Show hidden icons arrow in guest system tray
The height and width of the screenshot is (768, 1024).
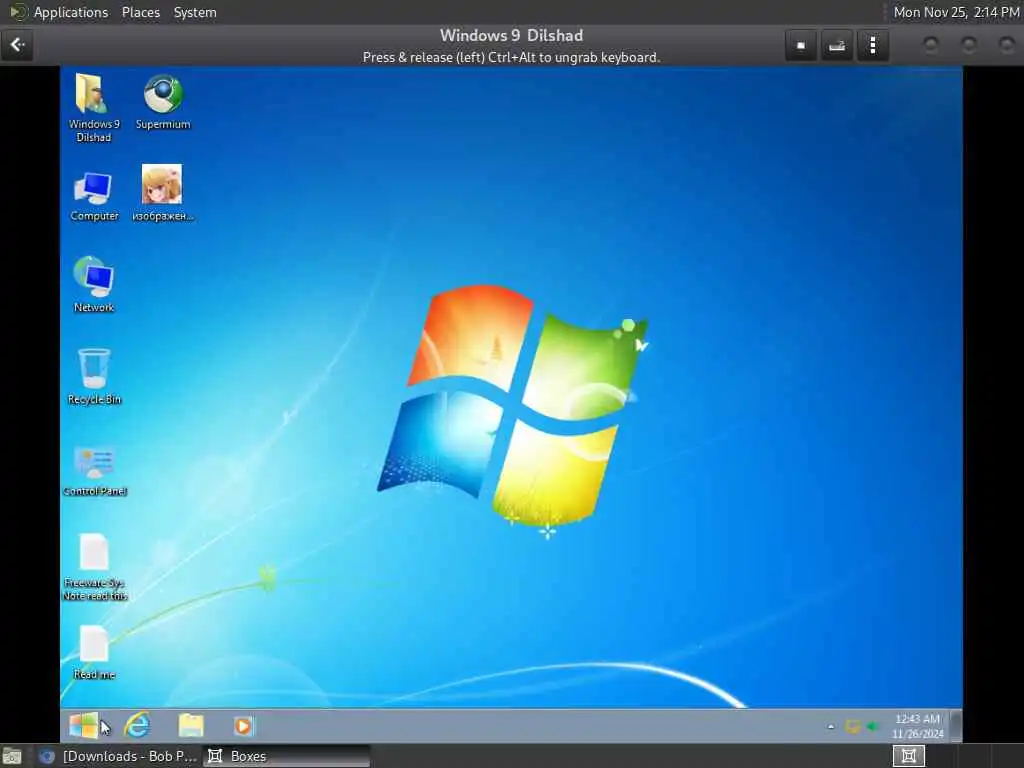coord(831,726)
